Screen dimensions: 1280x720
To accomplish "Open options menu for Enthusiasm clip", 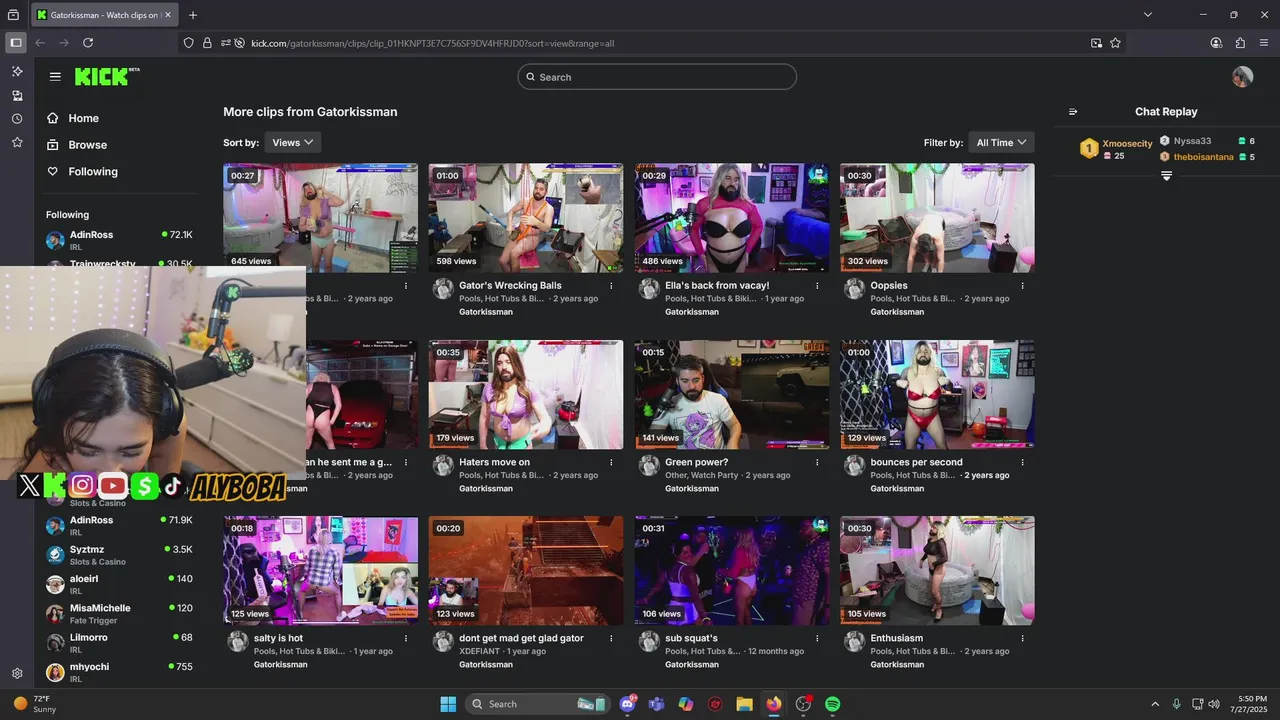I will point(1022,638).
